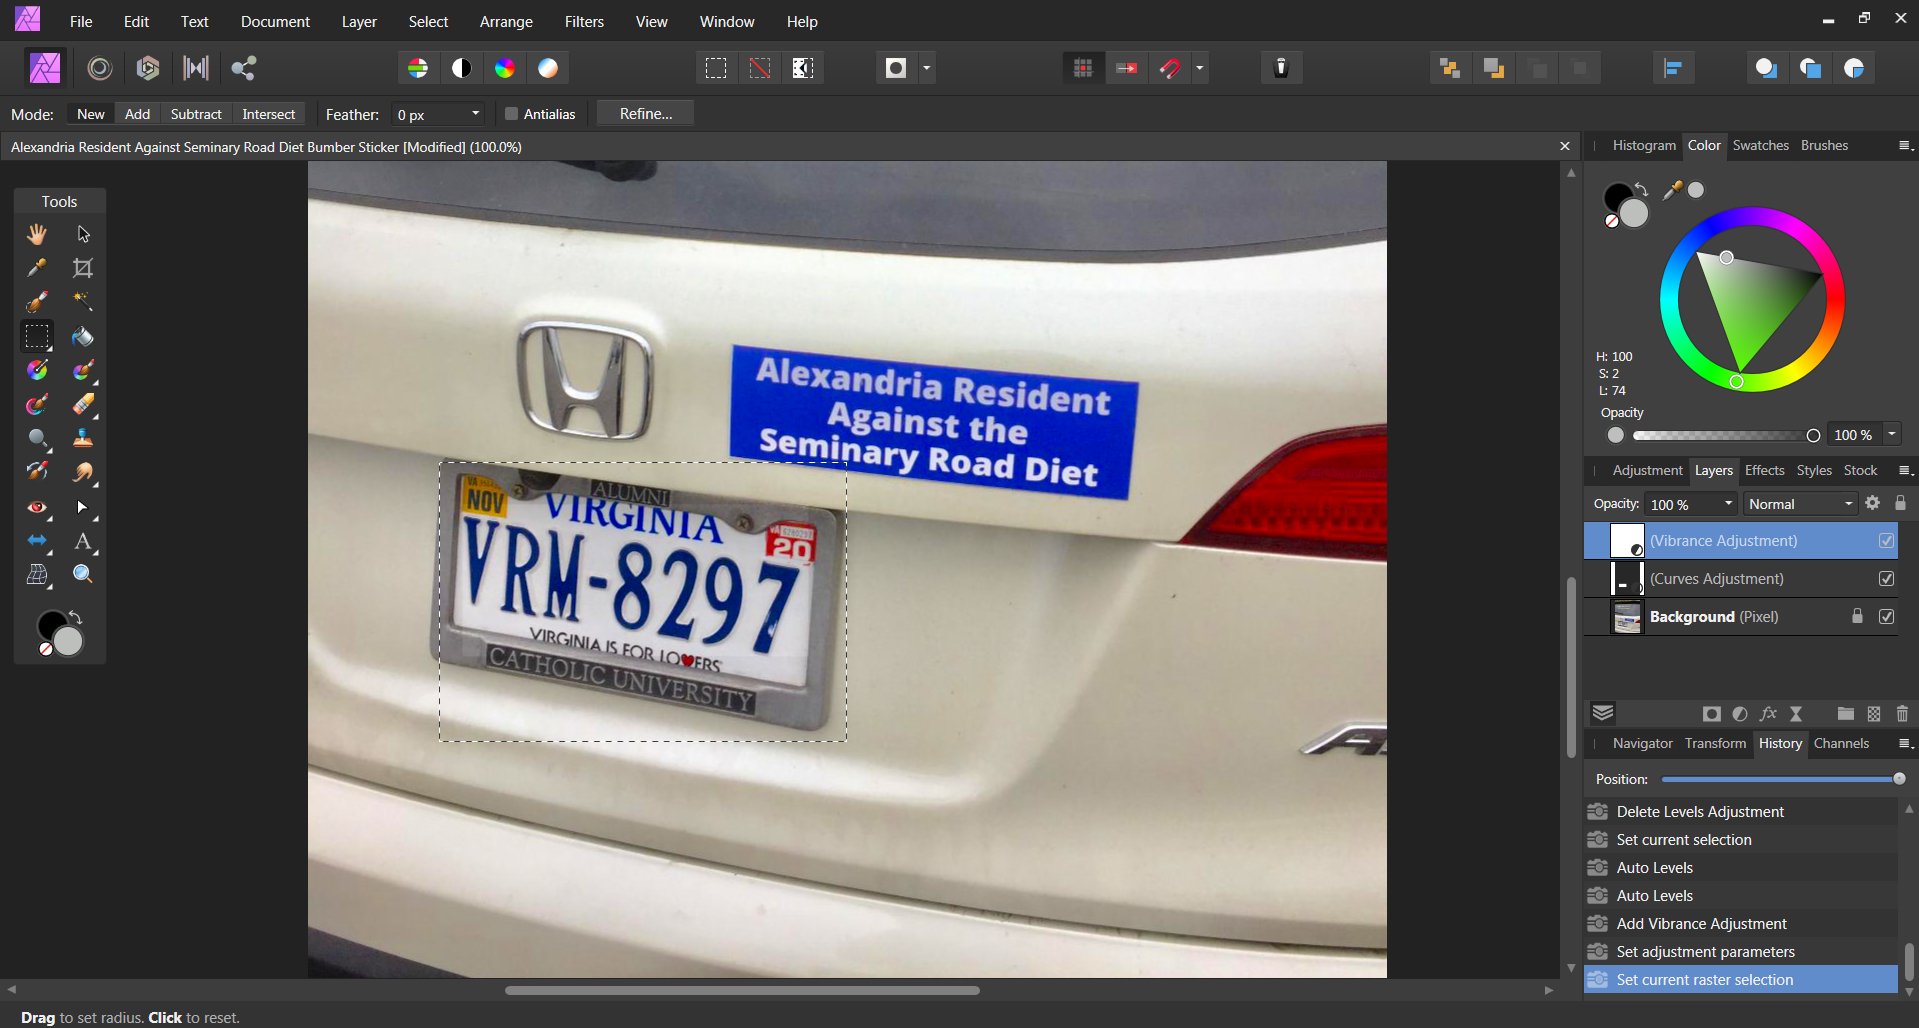
Task: Open the History panel options menu
Action: pyautogui.click(x=1905, y=744)
